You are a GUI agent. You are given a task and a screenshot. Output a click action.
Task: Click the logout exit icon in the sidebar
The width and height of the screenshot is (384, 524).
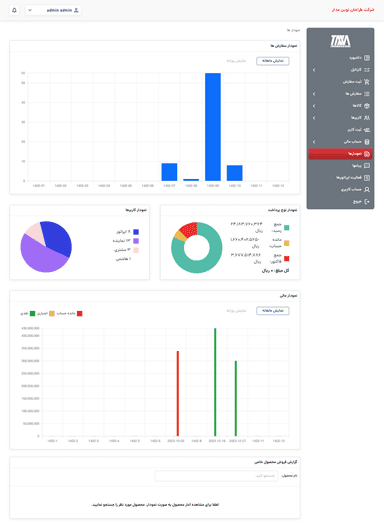(x=367, y=202)
